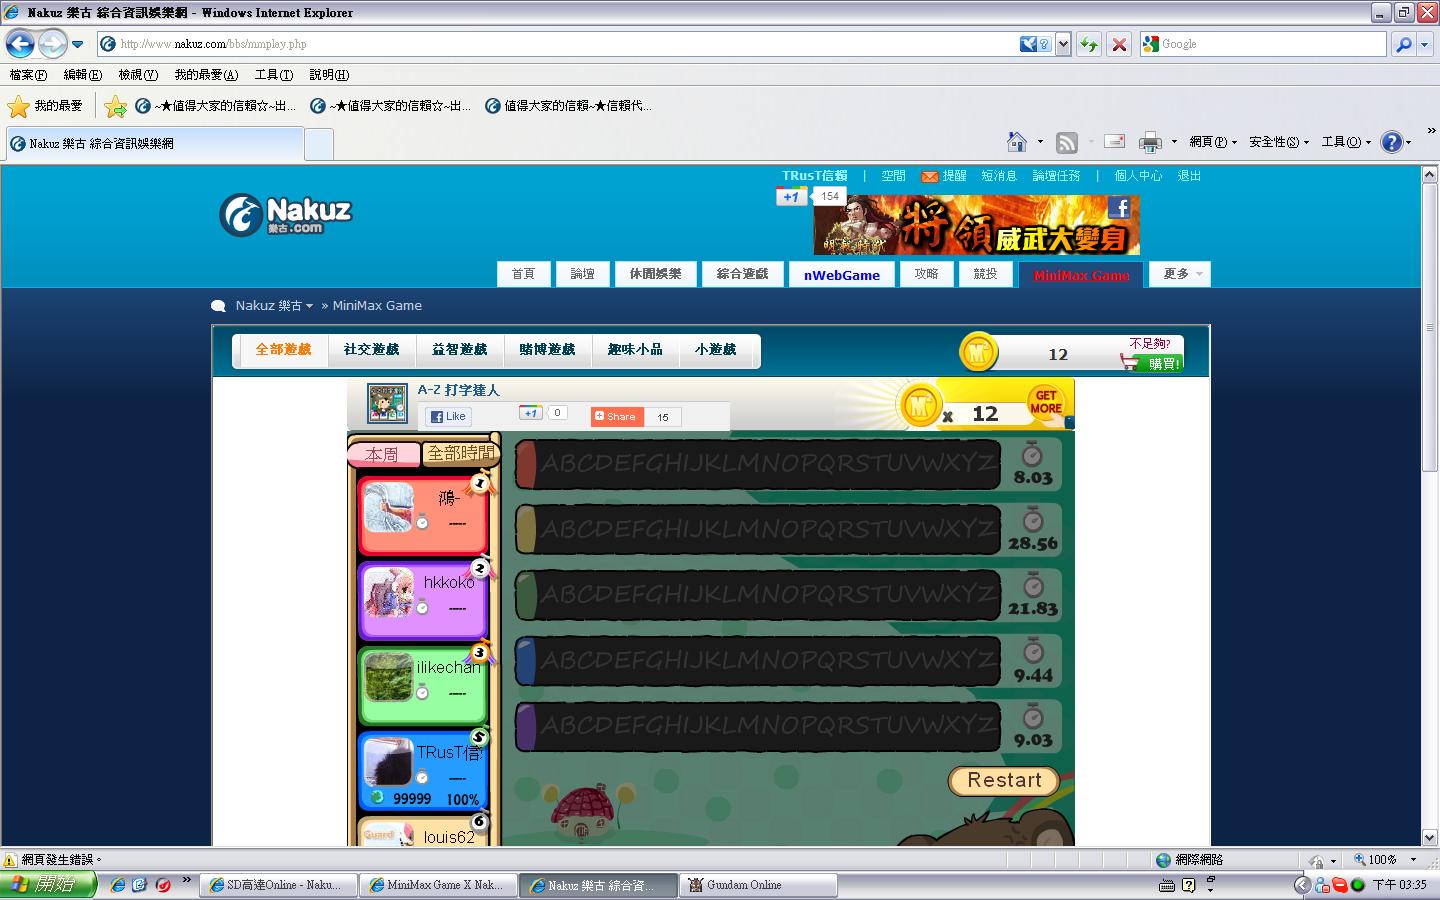Click the 論壇任務 link
The width and height of the screenshot is (1440, 900).
pyautogui.click(x=1056, y=176)
